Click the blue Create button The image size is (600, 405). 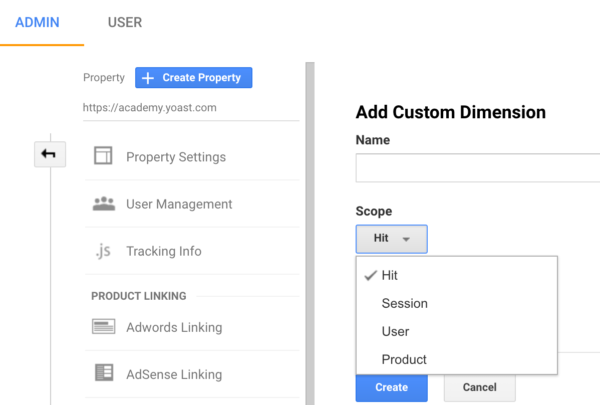[x=391, y=387]
